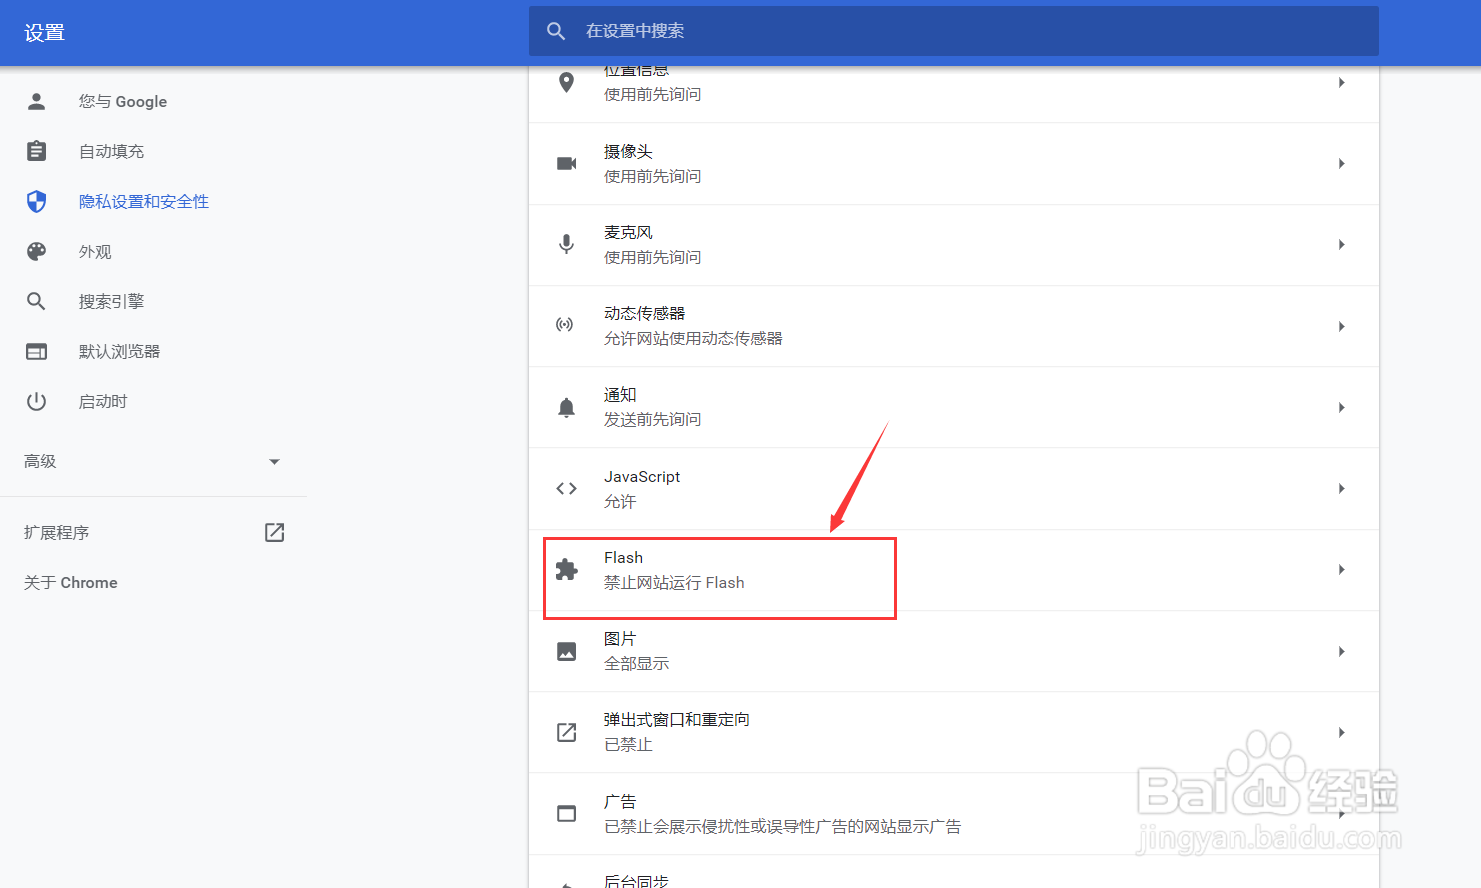The width and height of the screenshot is (1481, 888).
Task: Click the 发送前先询问 subtitle under 通知
Action: click(x=653, y=419)
